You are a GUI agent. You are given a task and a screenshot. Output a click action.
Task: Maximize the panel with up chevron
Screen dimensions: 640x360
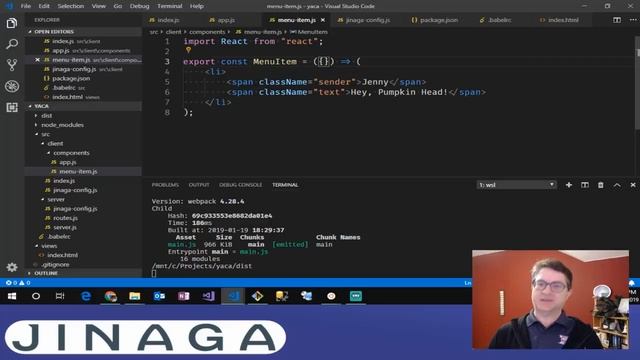point(617,185)
